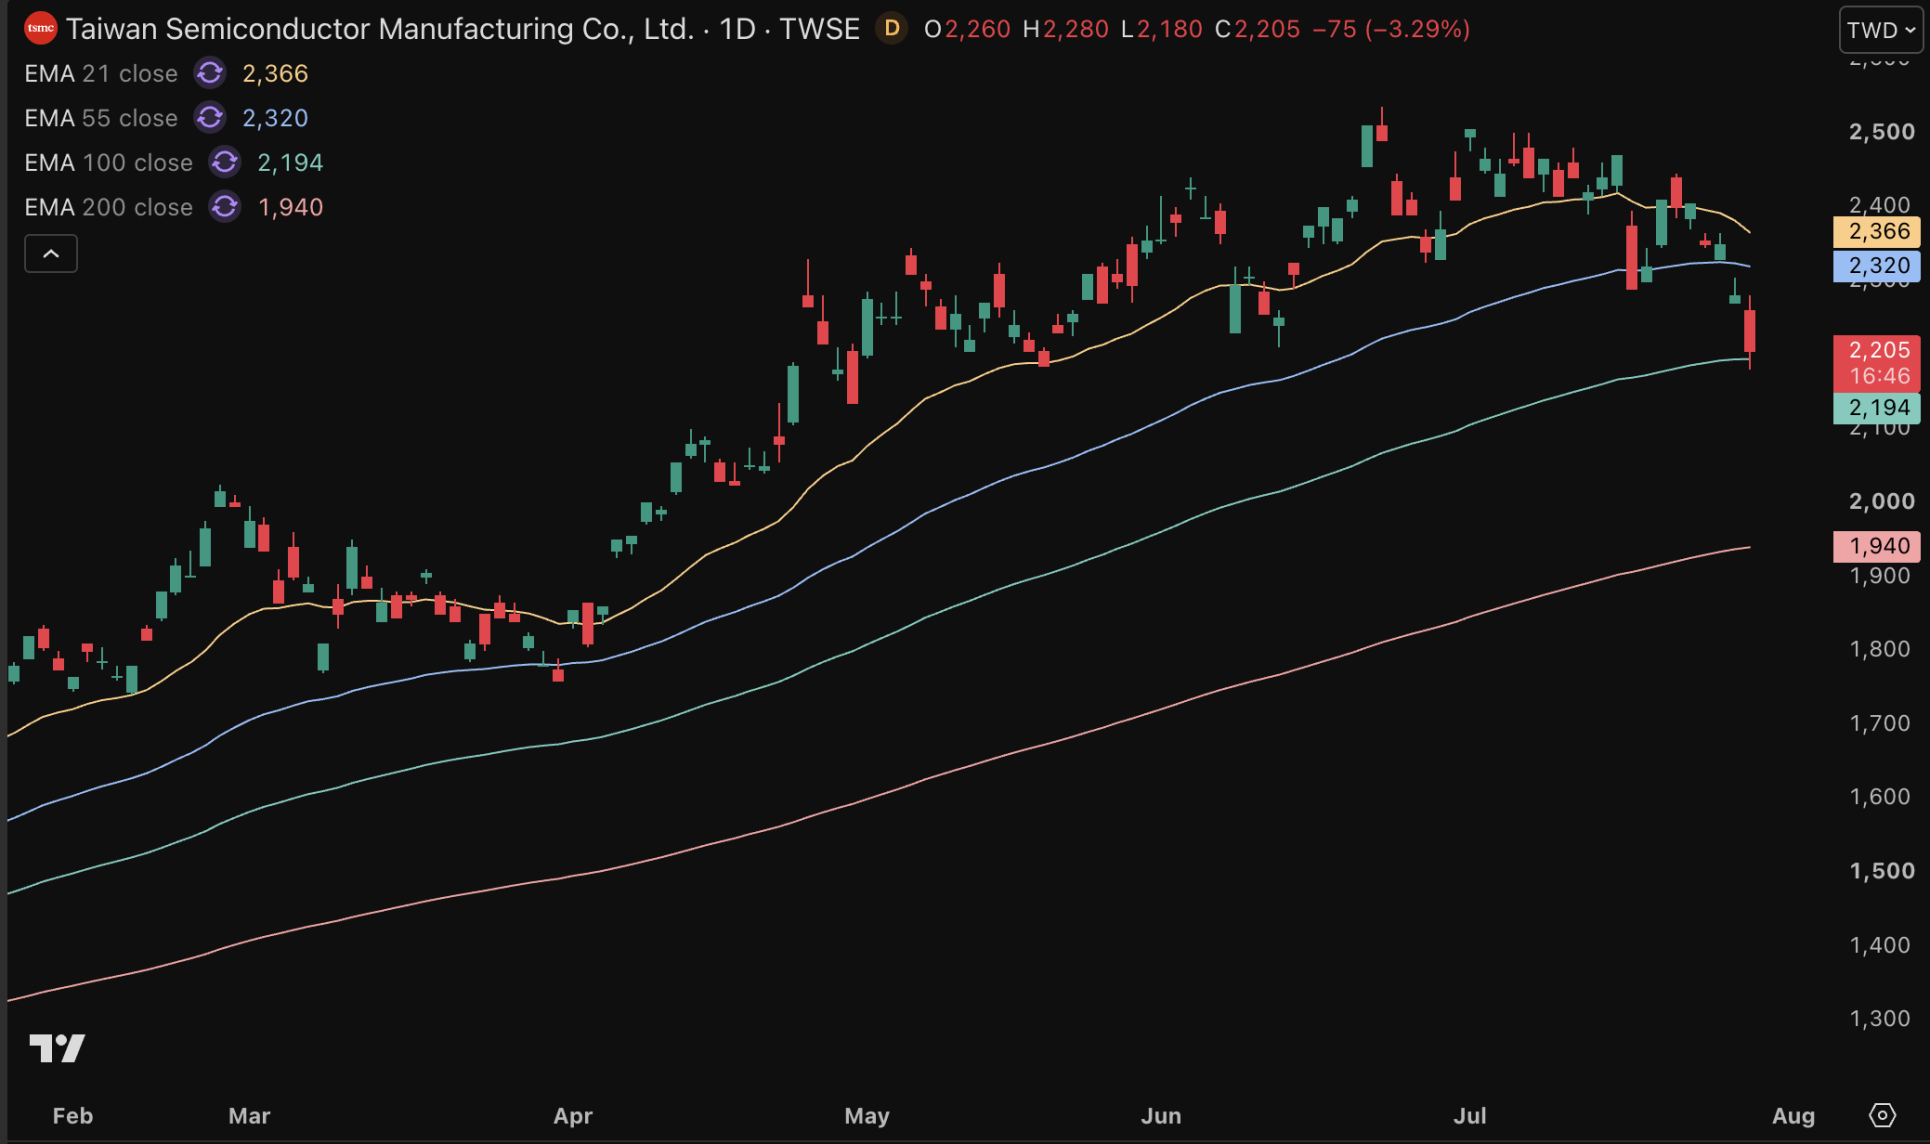Select the EMA 200 close indicator label

(108, 207)
